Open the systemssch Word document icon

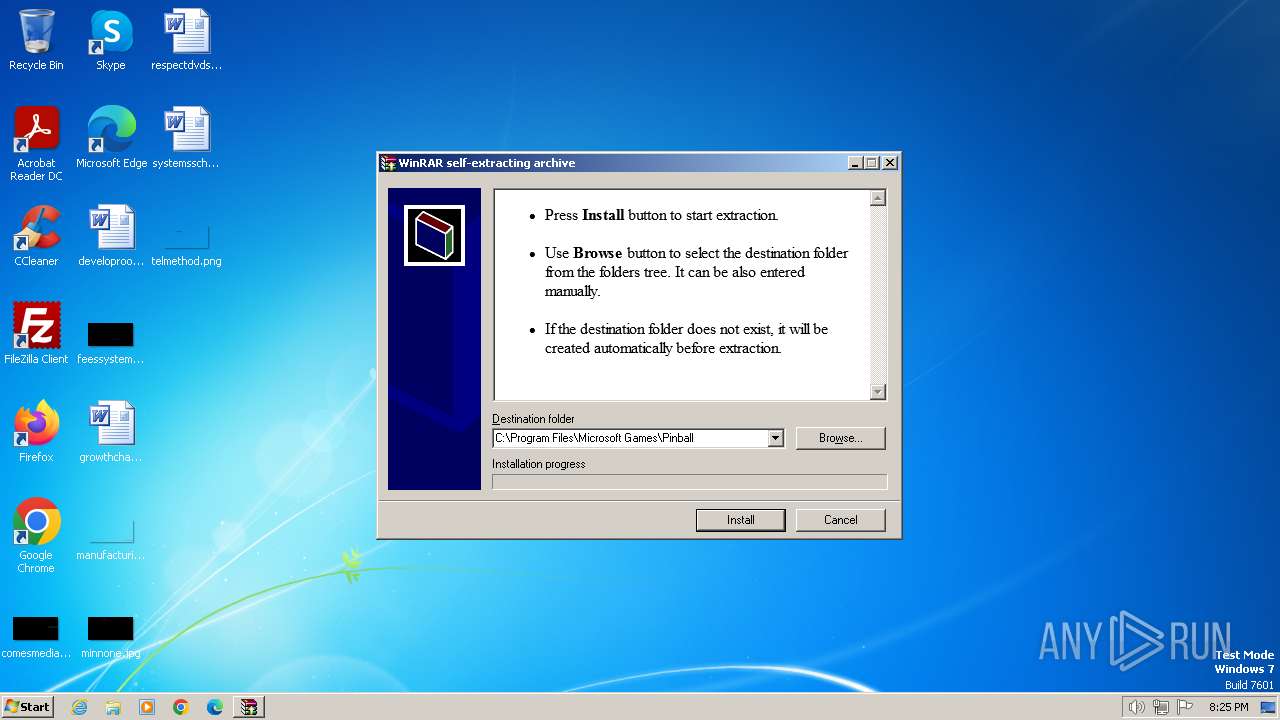coord(186,138)
